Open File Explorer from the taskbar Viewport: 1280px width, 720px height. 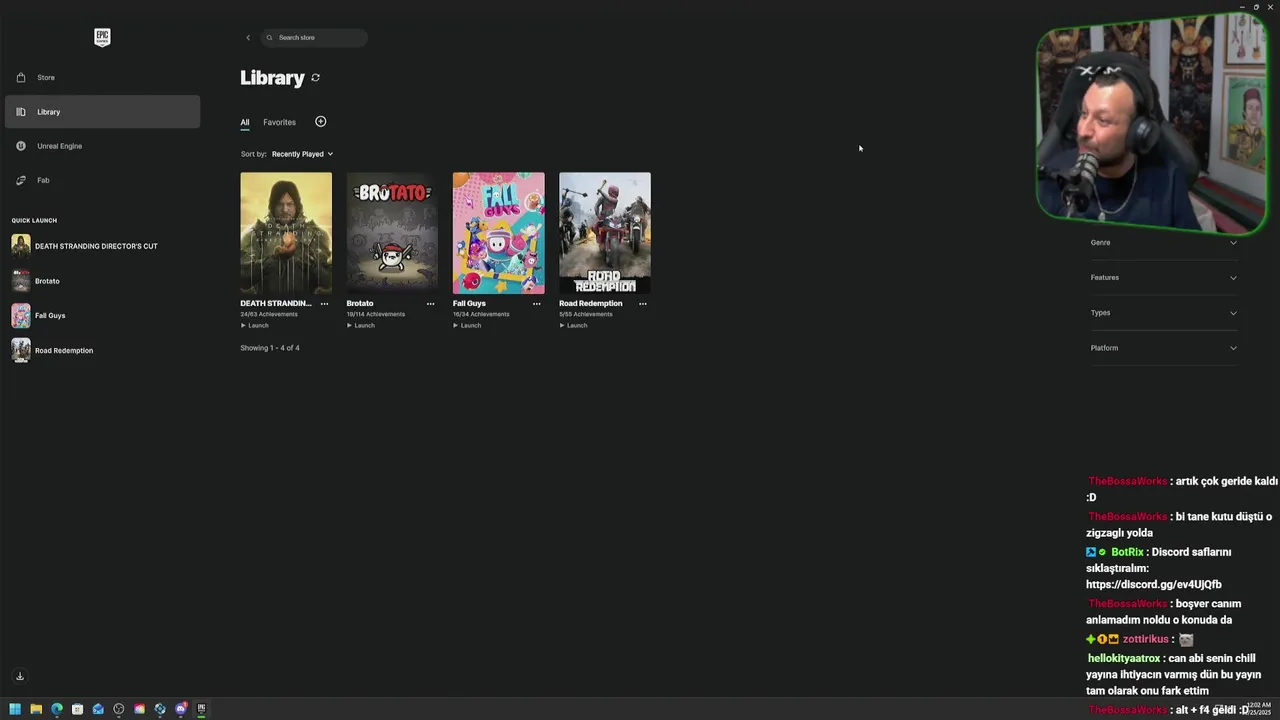click(36, 709)
